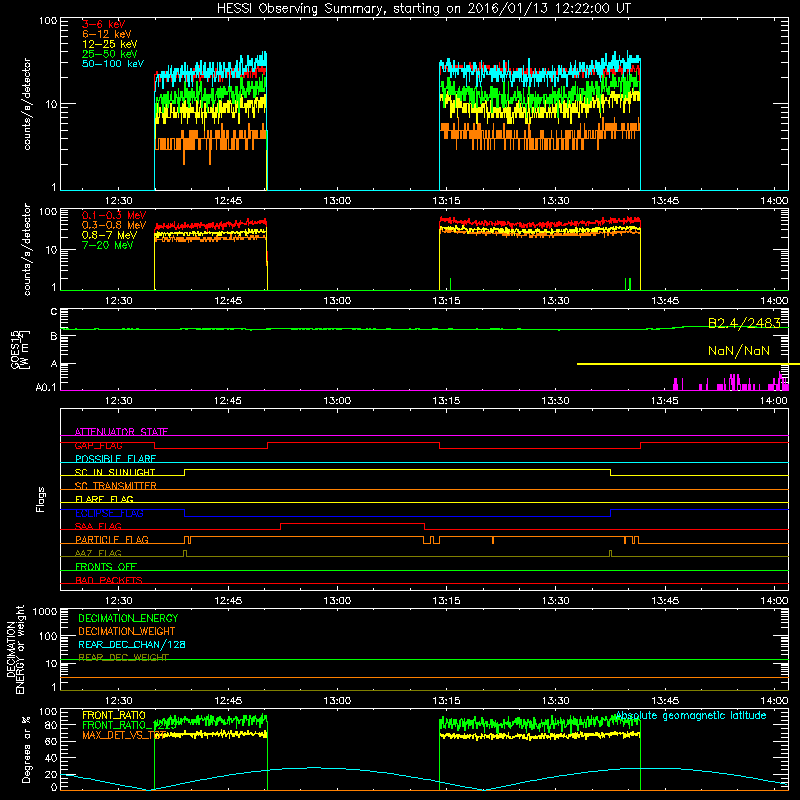This screenshot has height=800, width=800.
Task: Click the red SAA_FLAG raised step segment
Action: [x=353, y=523]
